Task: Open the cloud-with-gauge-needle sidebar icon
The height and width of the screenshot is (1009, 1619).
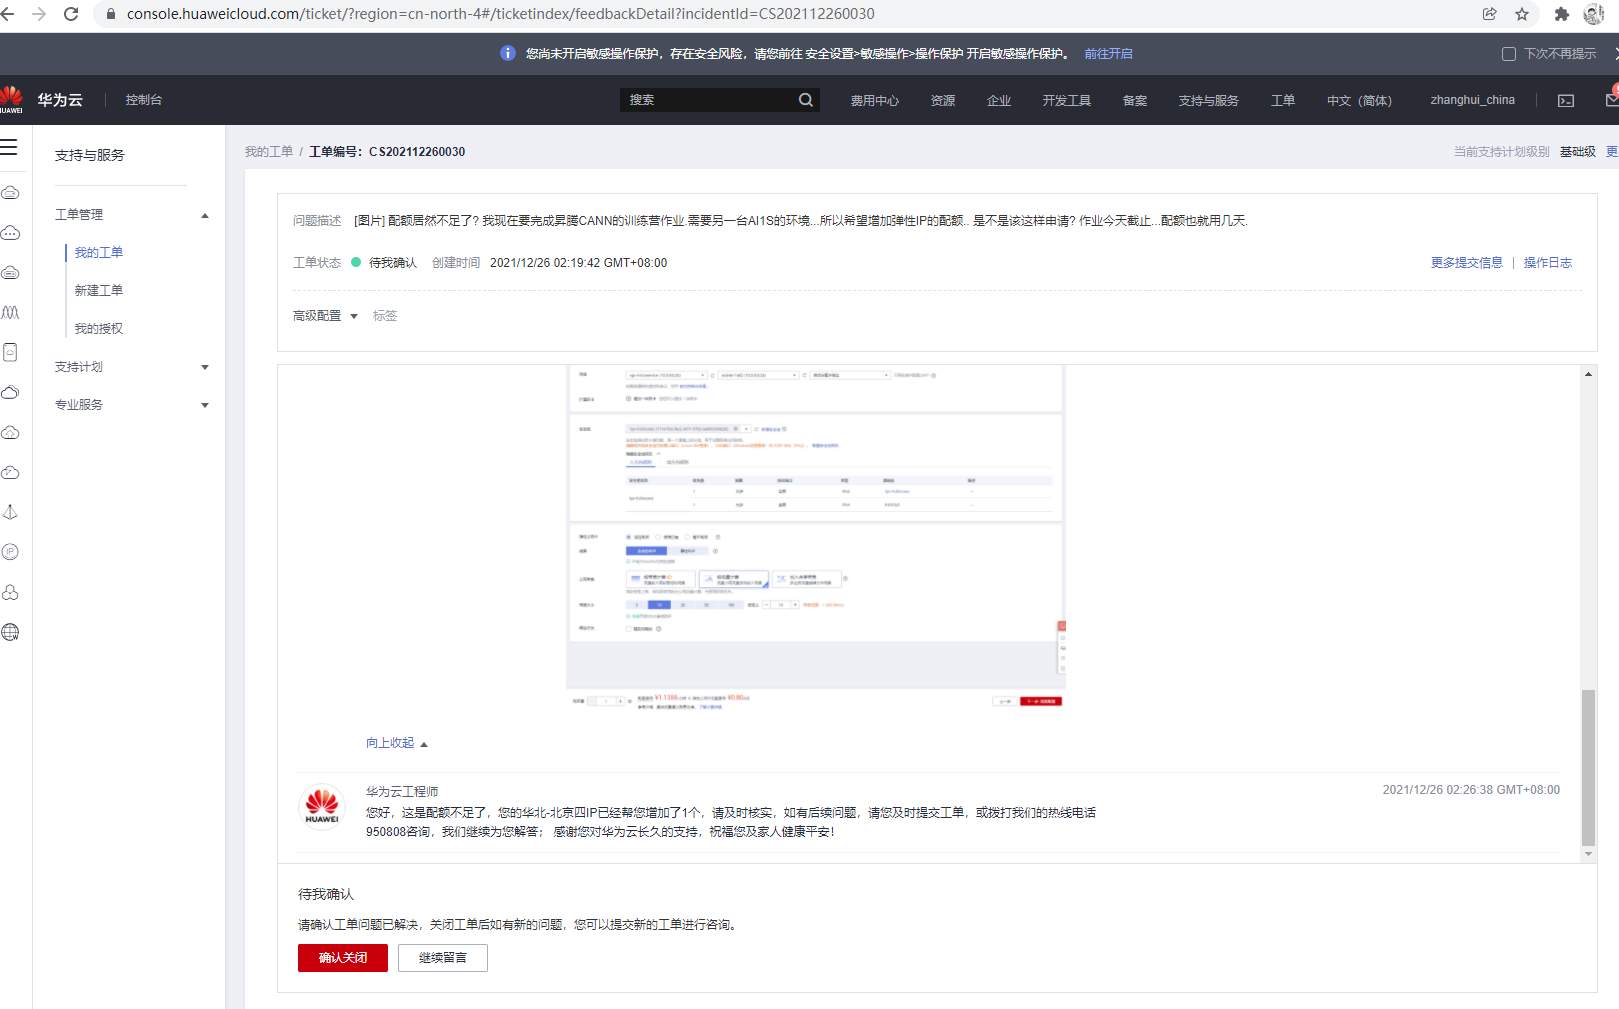Action: [10, 472]
